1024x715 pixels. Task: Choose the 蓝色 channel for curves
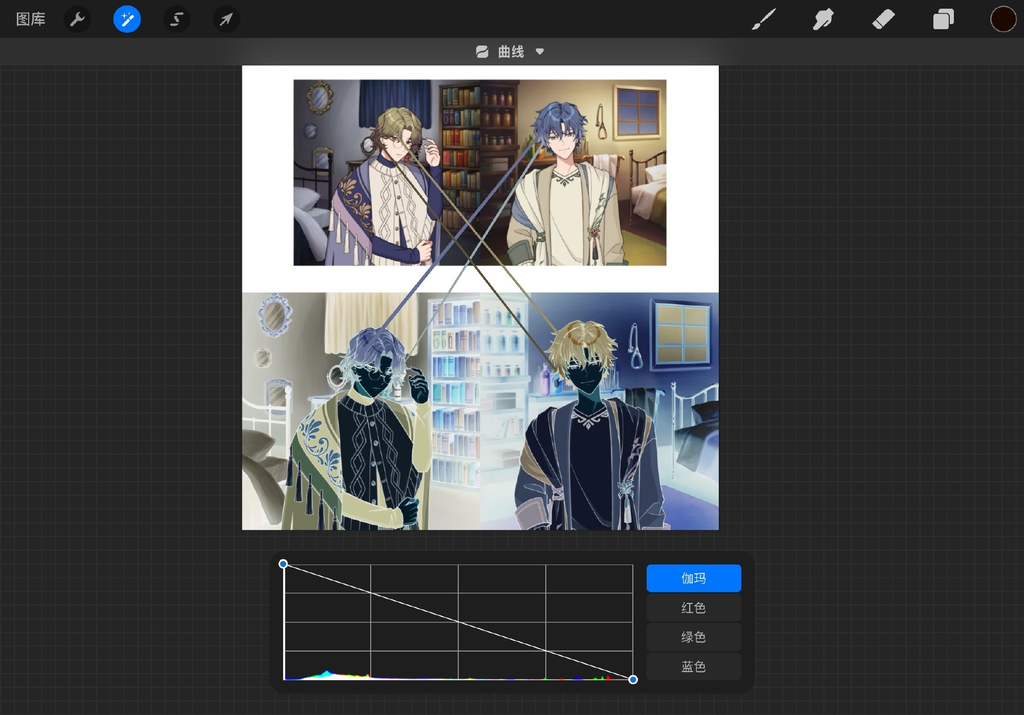click(x=693, y=666)
